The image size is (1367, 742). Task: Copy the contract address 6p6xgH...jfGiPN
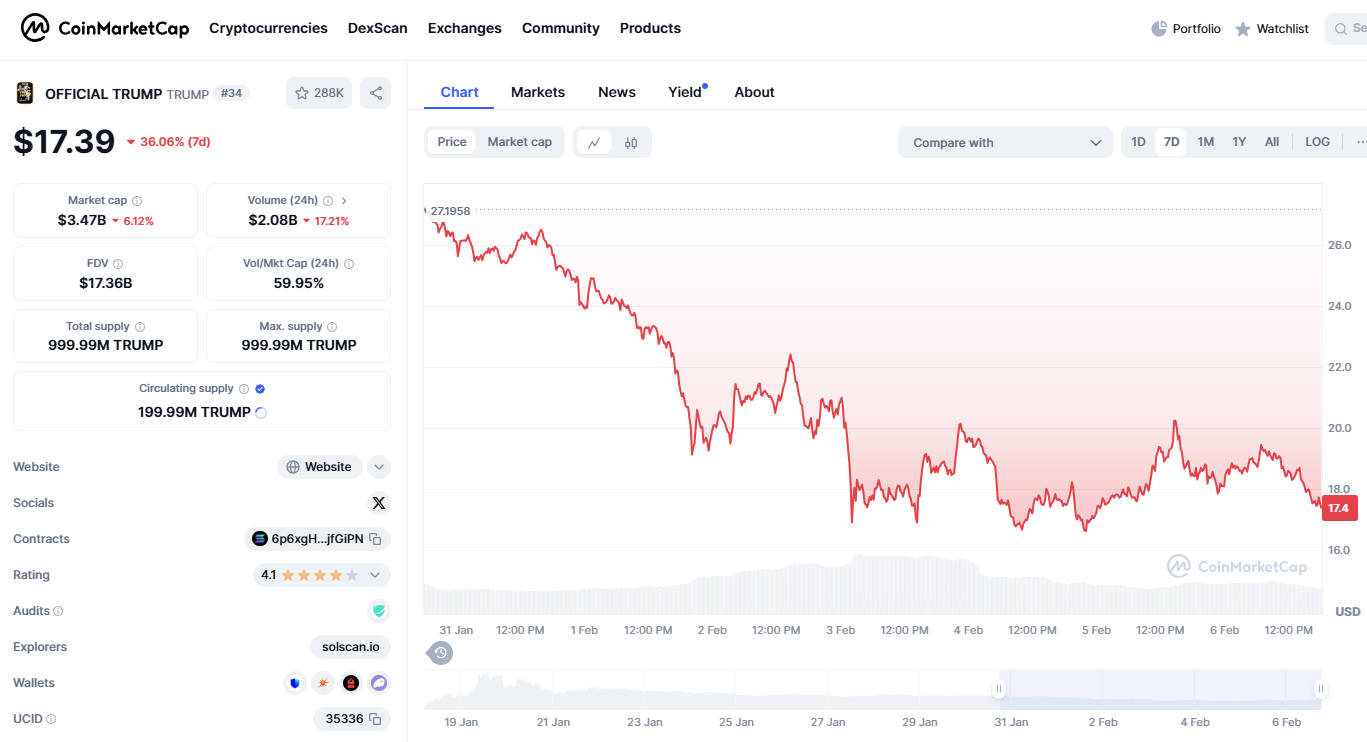click(375, 539)
